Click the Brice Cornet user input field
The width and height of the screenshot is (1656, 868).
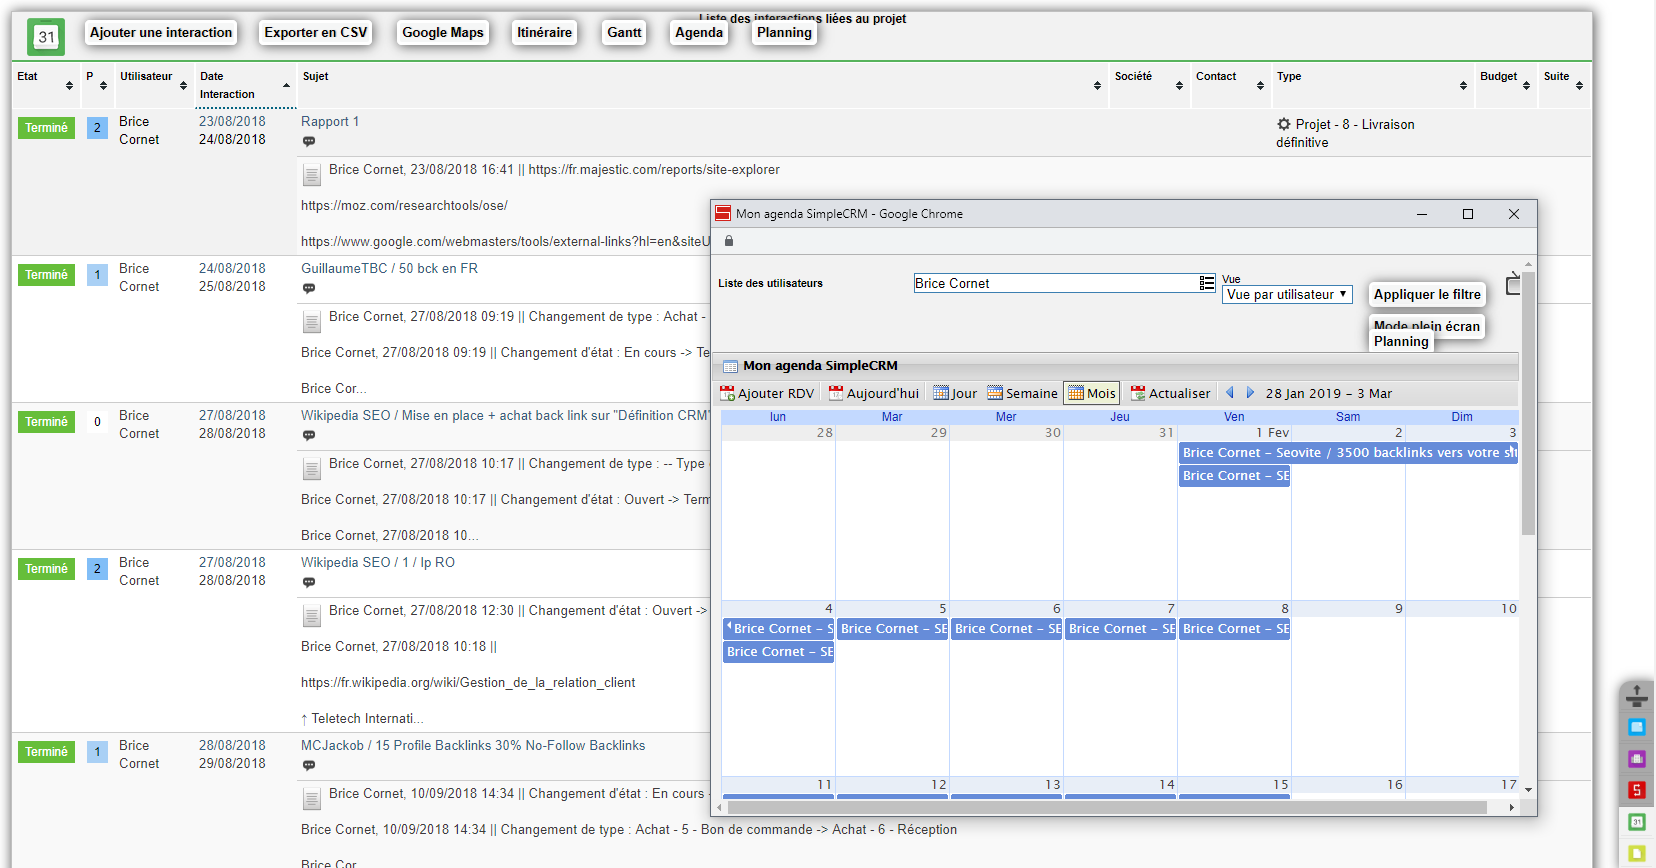click(1056, 283)
